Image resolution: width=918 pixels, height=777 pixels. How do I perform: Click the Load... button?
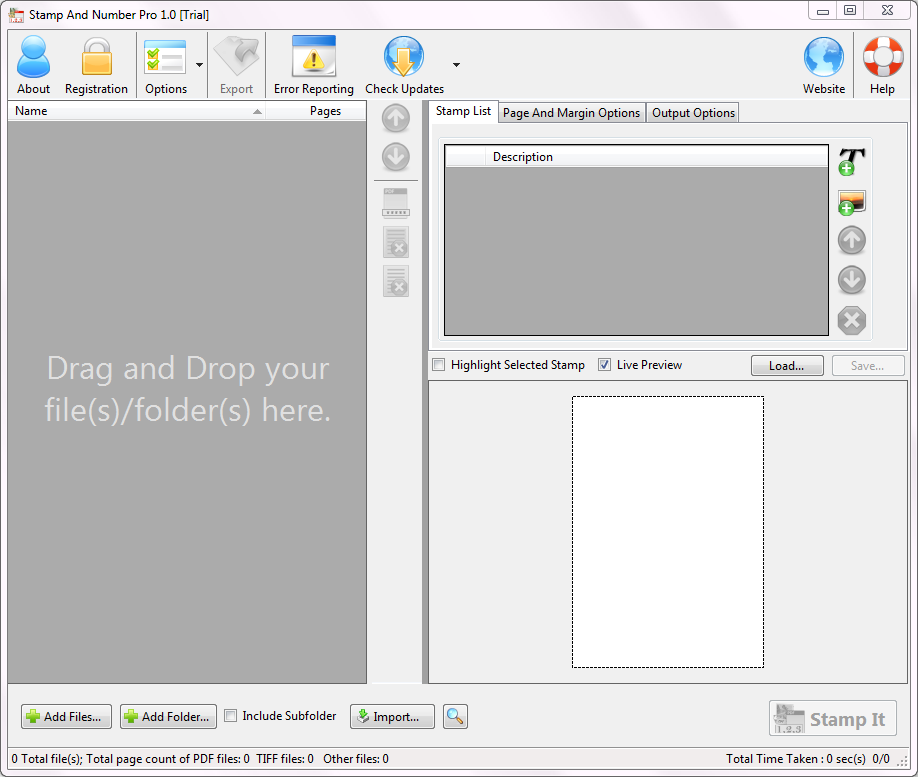tap(786, 366)
